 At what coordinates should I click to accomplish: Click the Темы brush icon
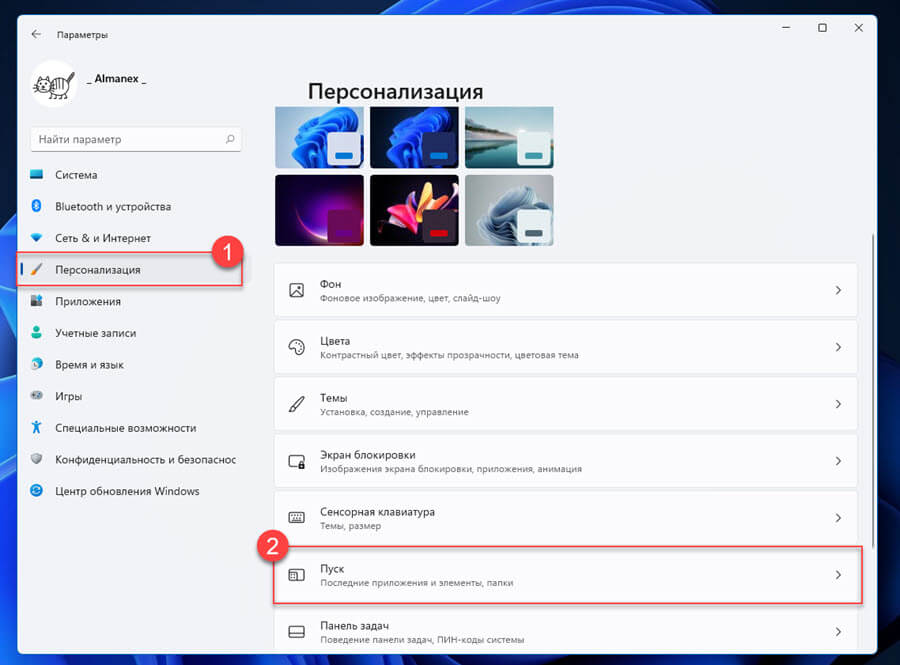(x=296, y=404)
